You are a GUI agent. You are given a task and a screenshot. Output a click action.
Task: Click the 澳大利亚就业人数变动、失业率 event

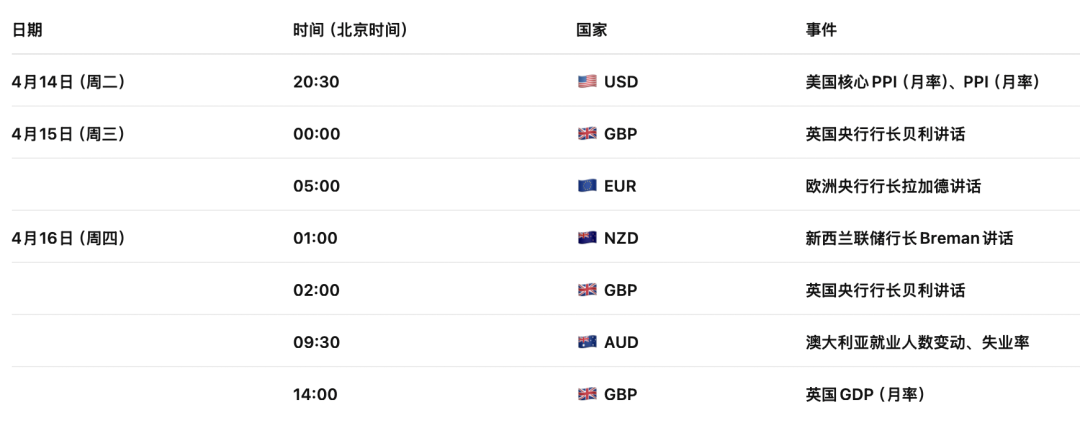pos(917,342)
